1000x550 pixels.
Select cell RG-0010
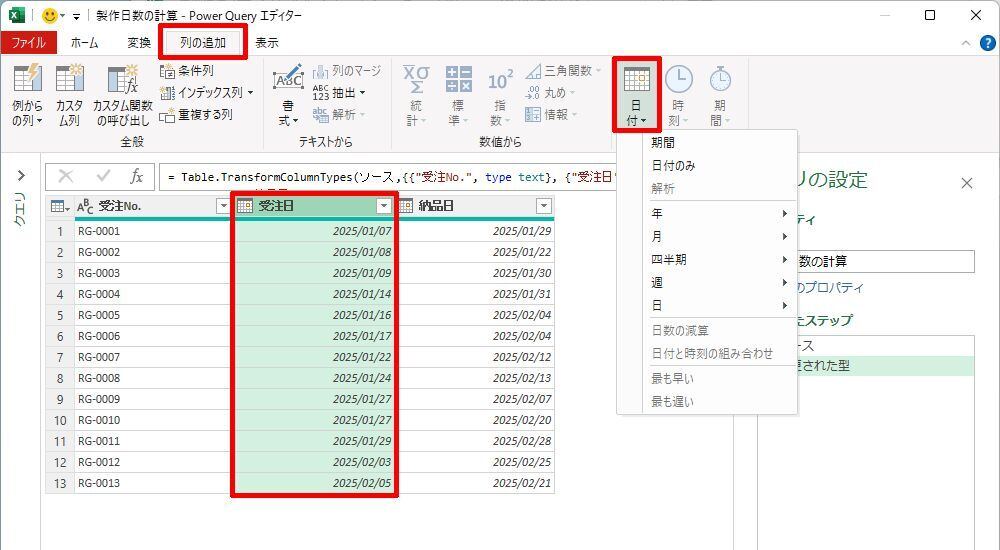click(x=152, y=420)
